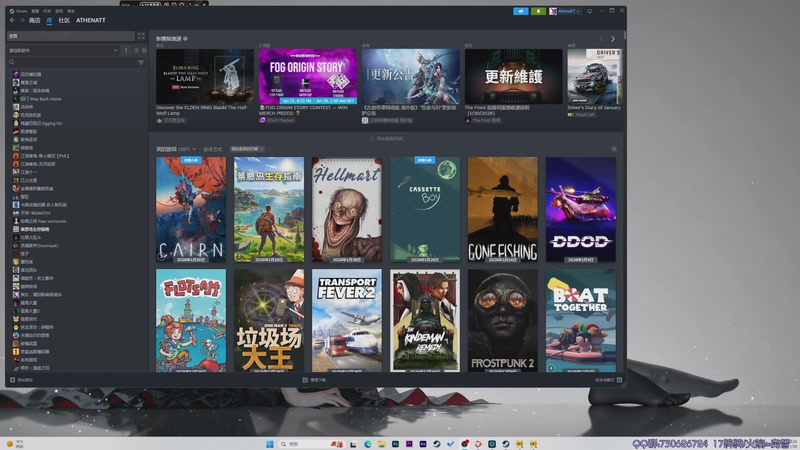Viewport: 800px width, 450px height.
Task: Select the game entry with [PVE] label
Action: point(41,156)
